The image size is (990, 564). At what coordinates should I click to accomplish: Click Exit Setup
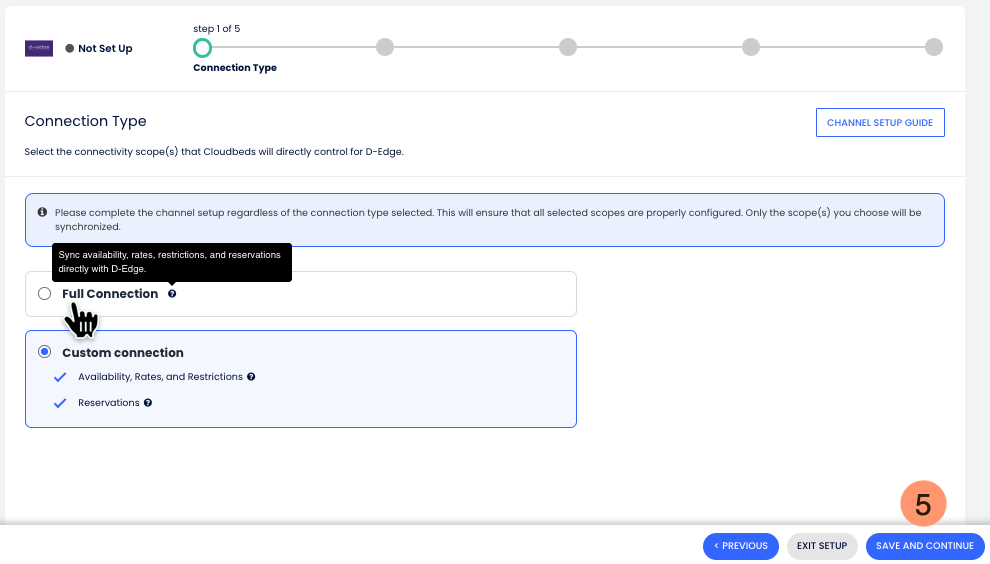click(x=822, y=546)
